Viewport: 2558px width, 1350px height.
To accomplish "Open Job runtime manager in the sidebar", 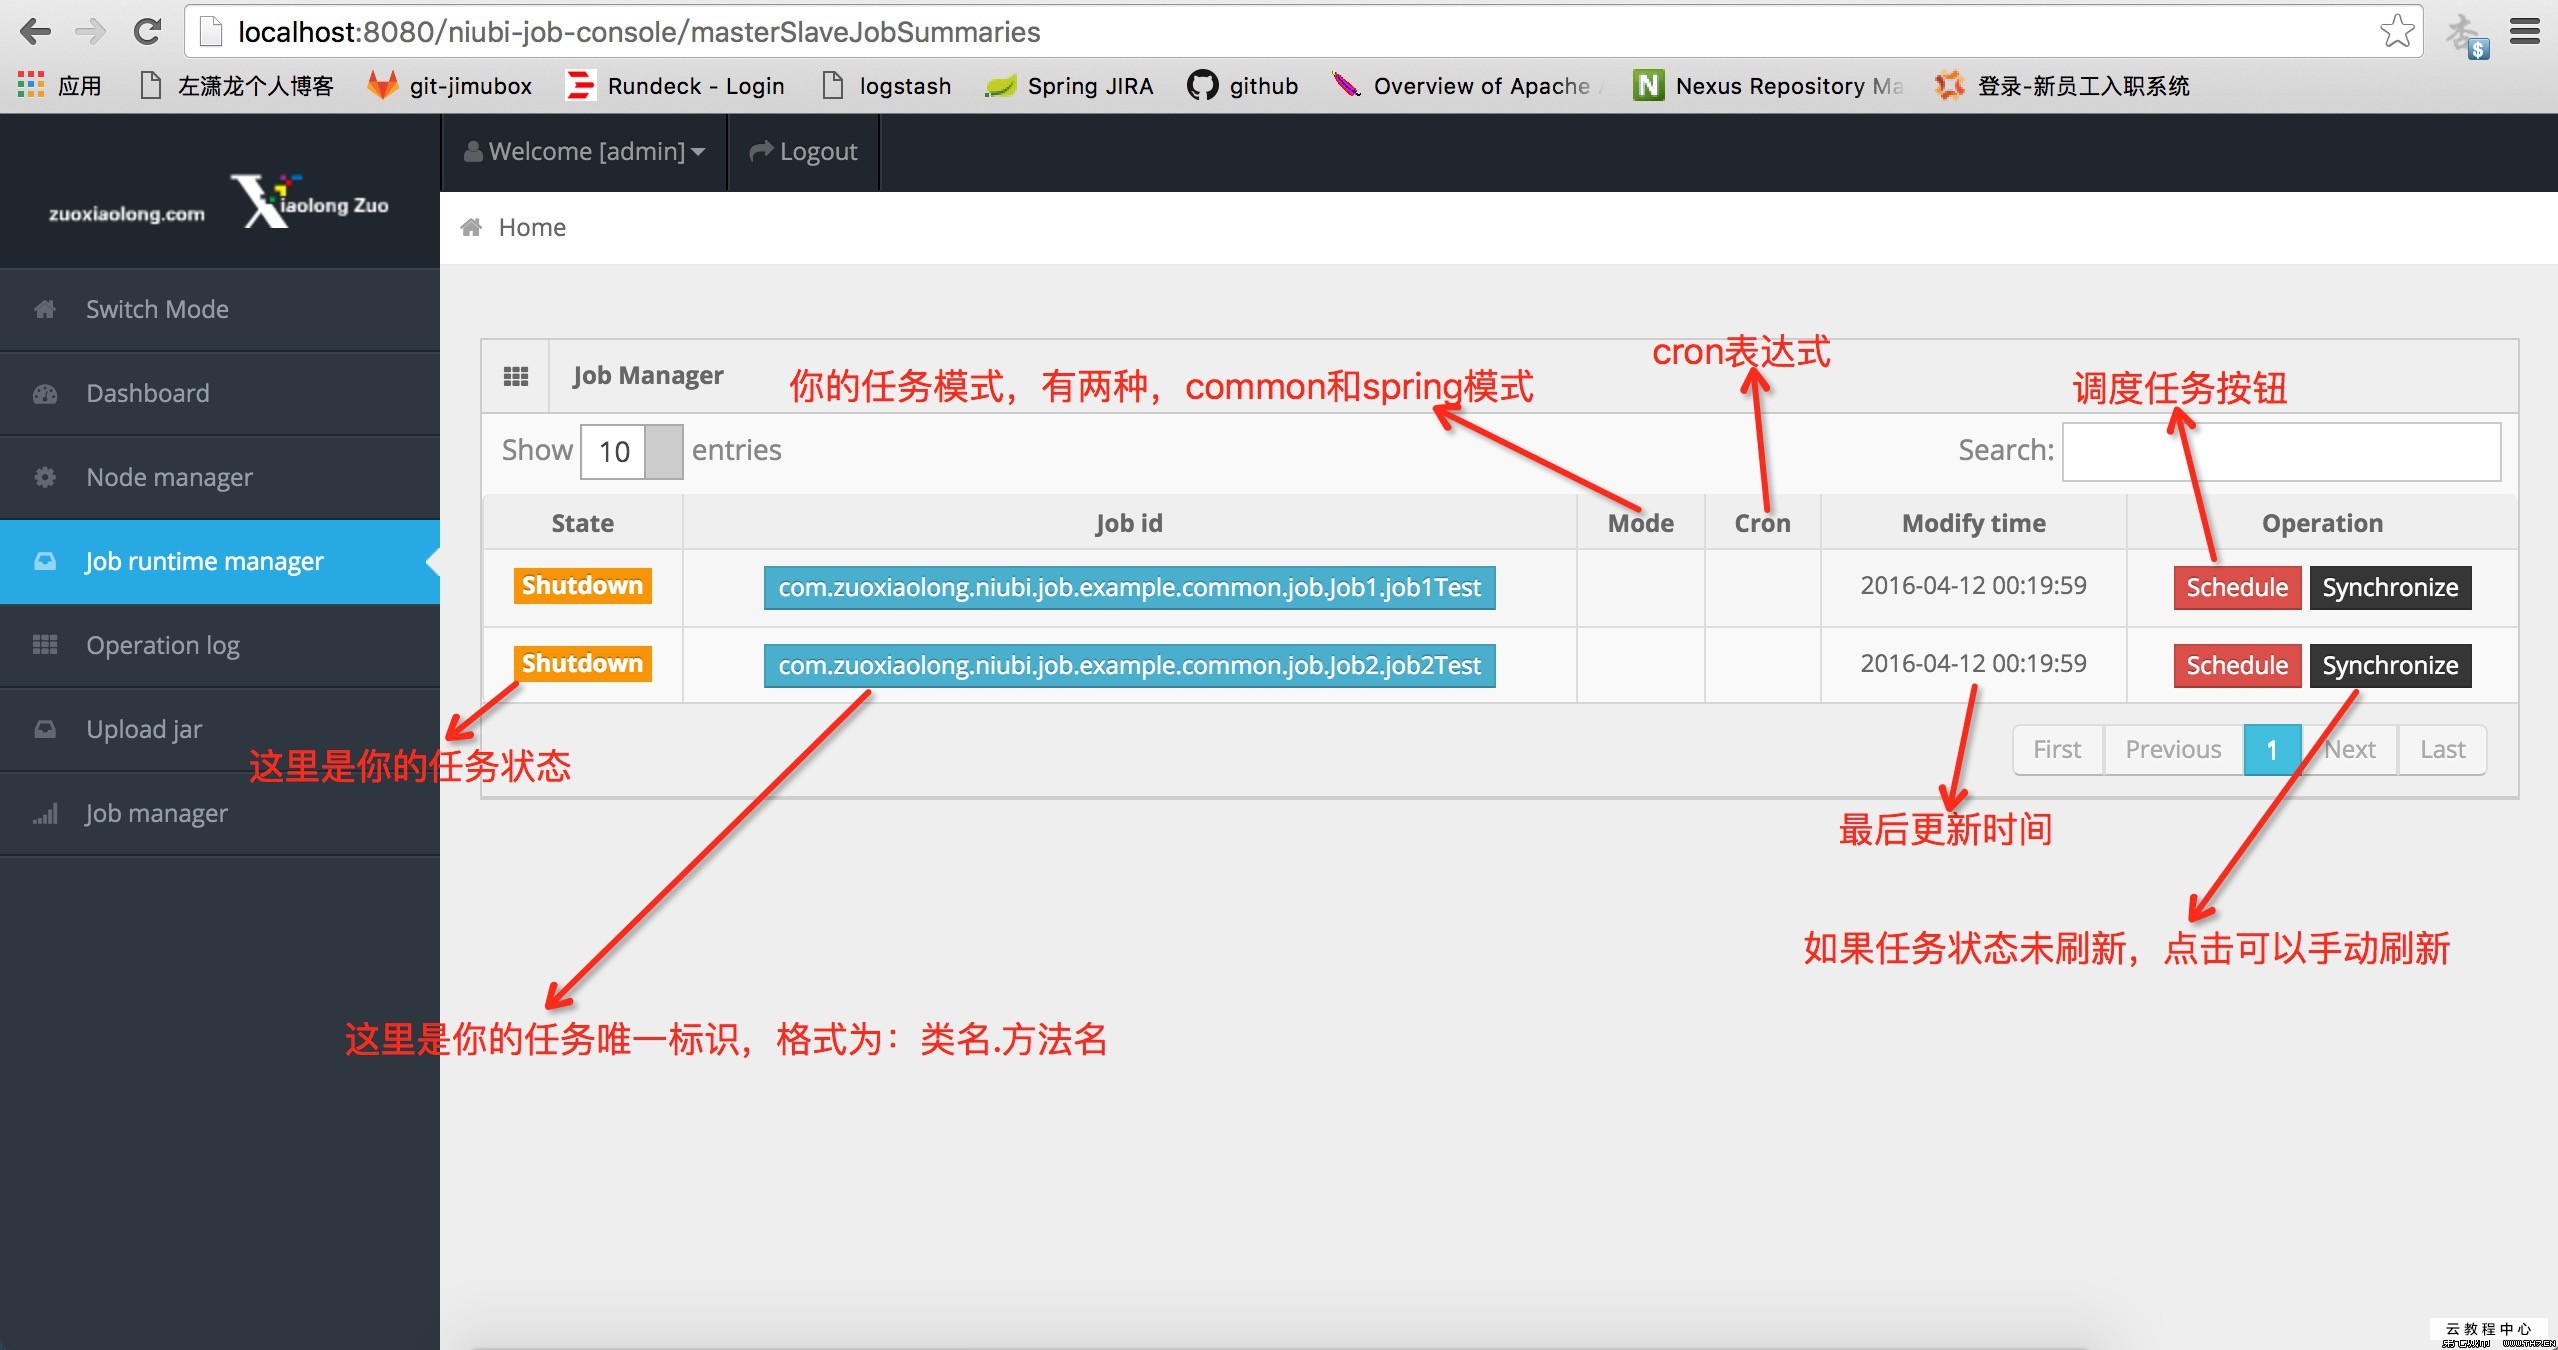I will 203,561.
